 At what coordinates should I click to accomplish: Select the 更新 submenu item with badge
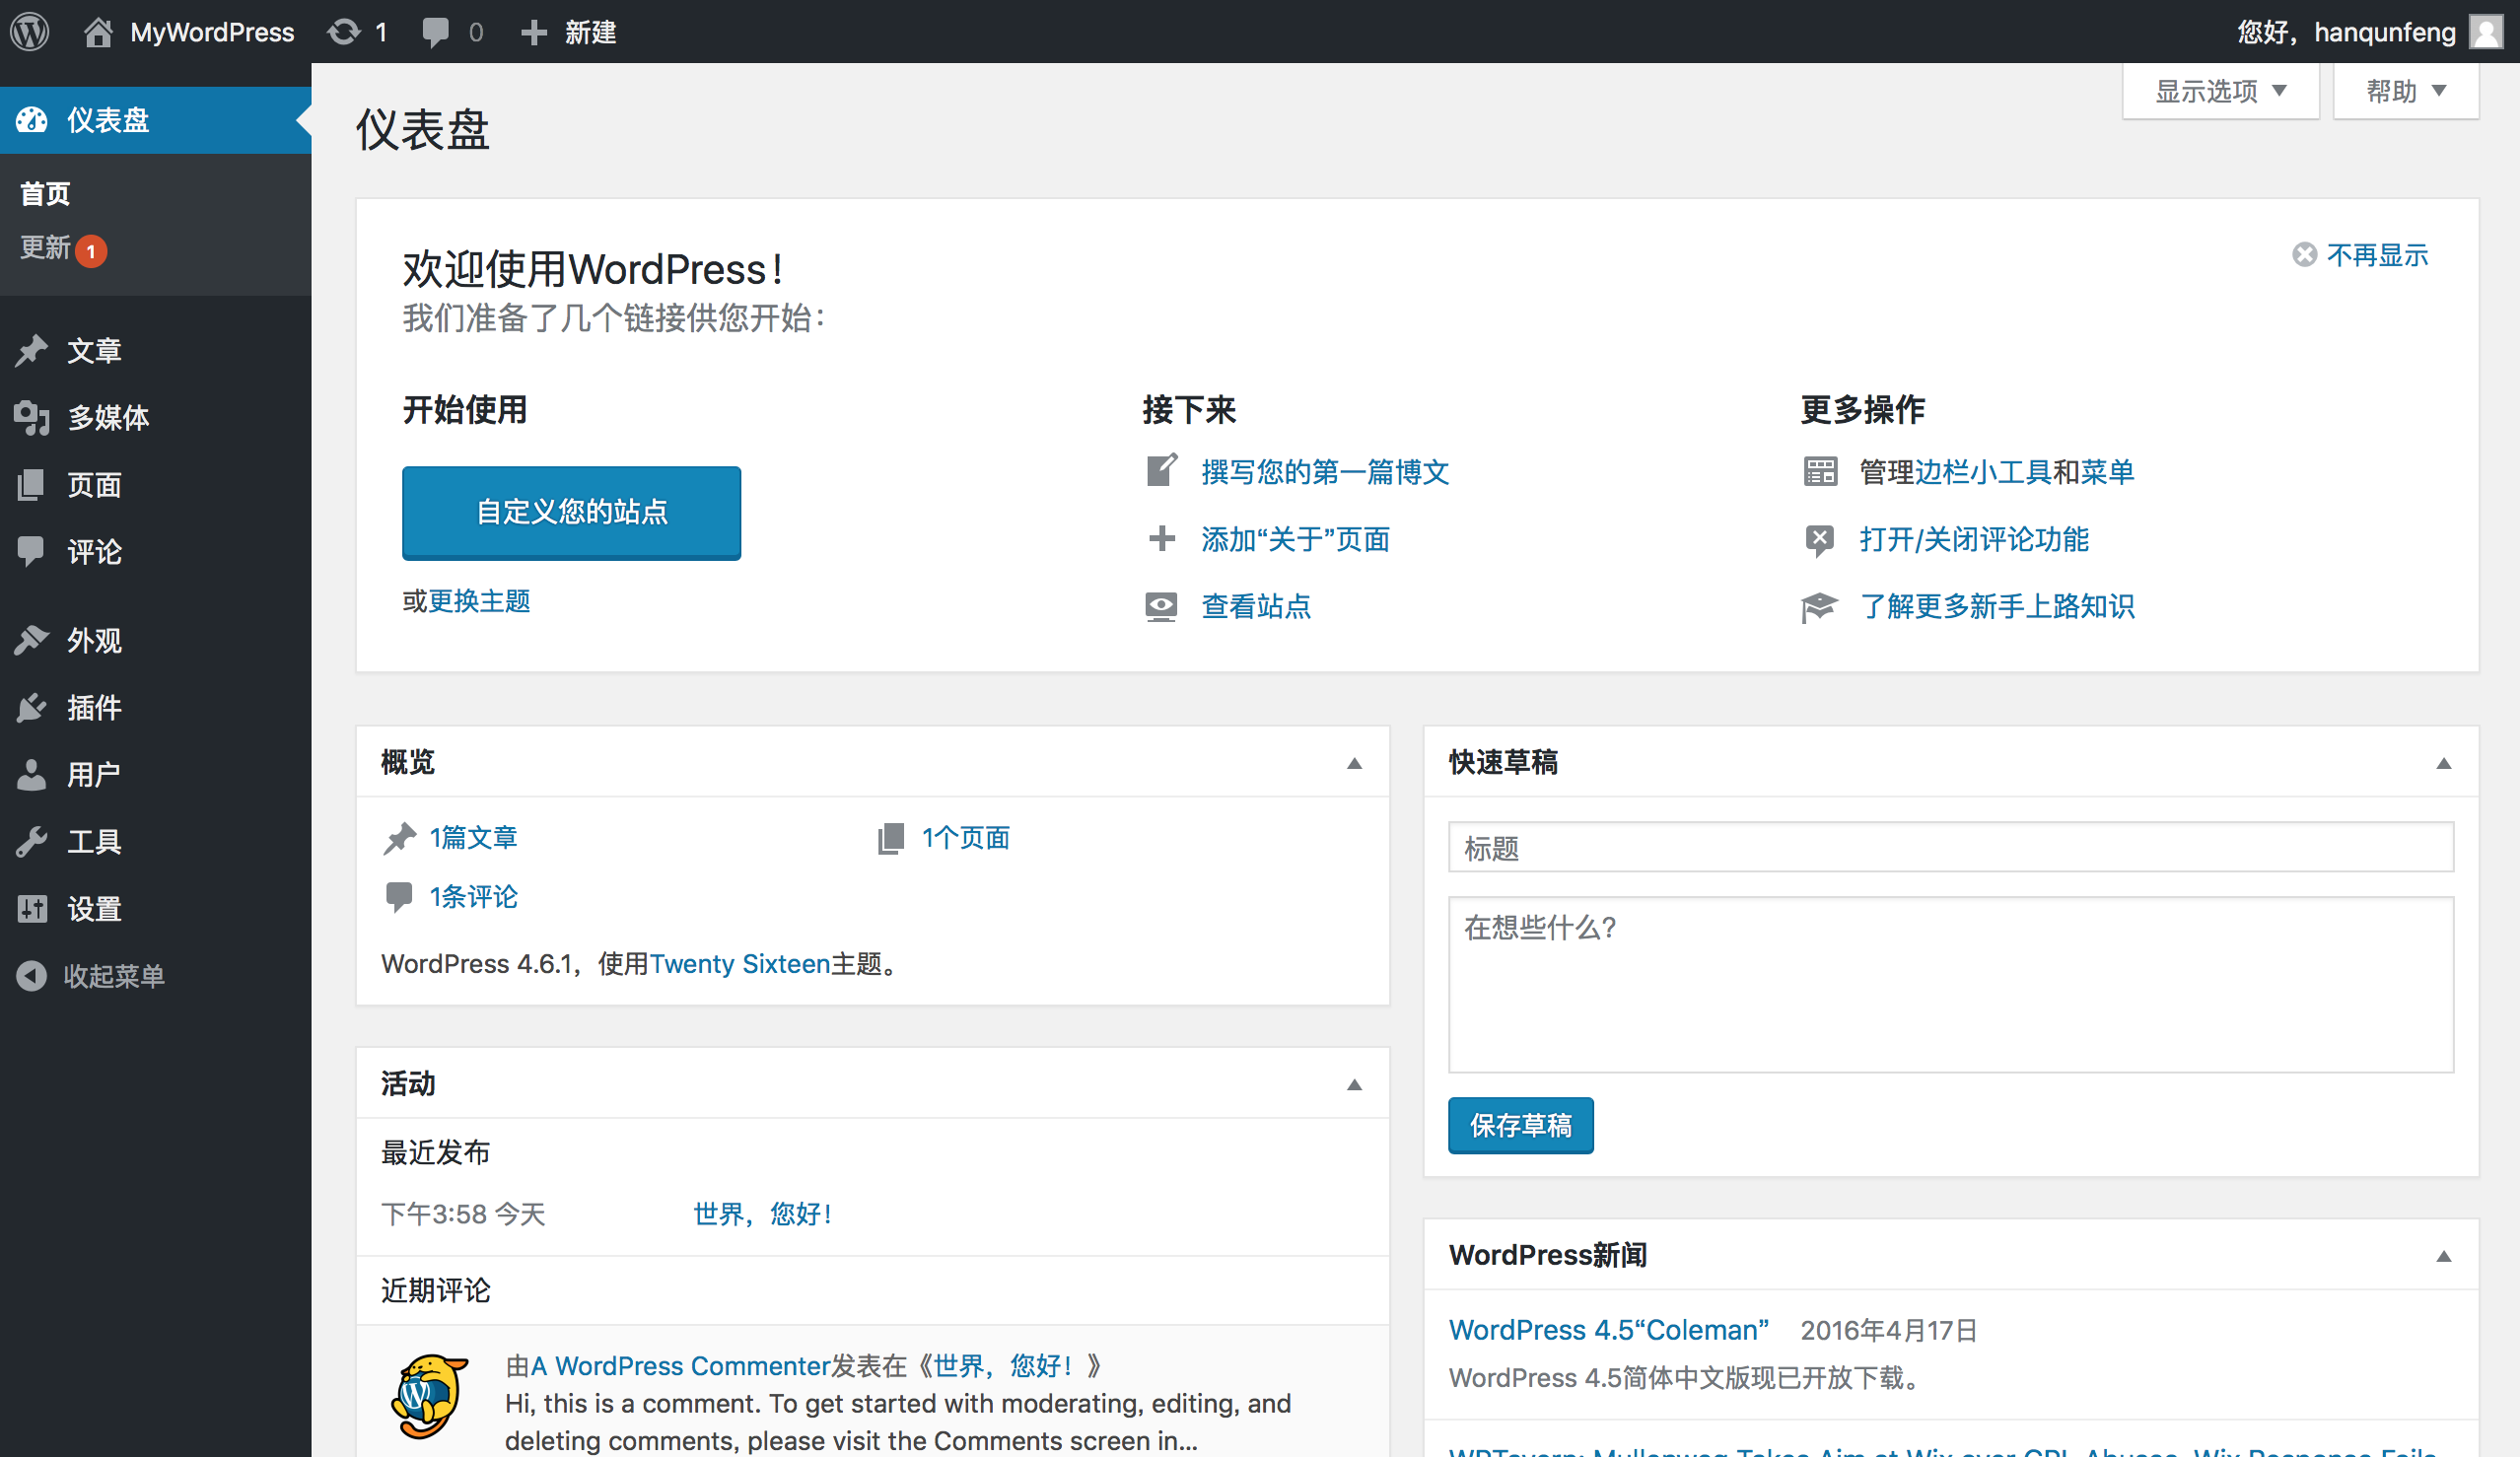click(x=63, y=248)
